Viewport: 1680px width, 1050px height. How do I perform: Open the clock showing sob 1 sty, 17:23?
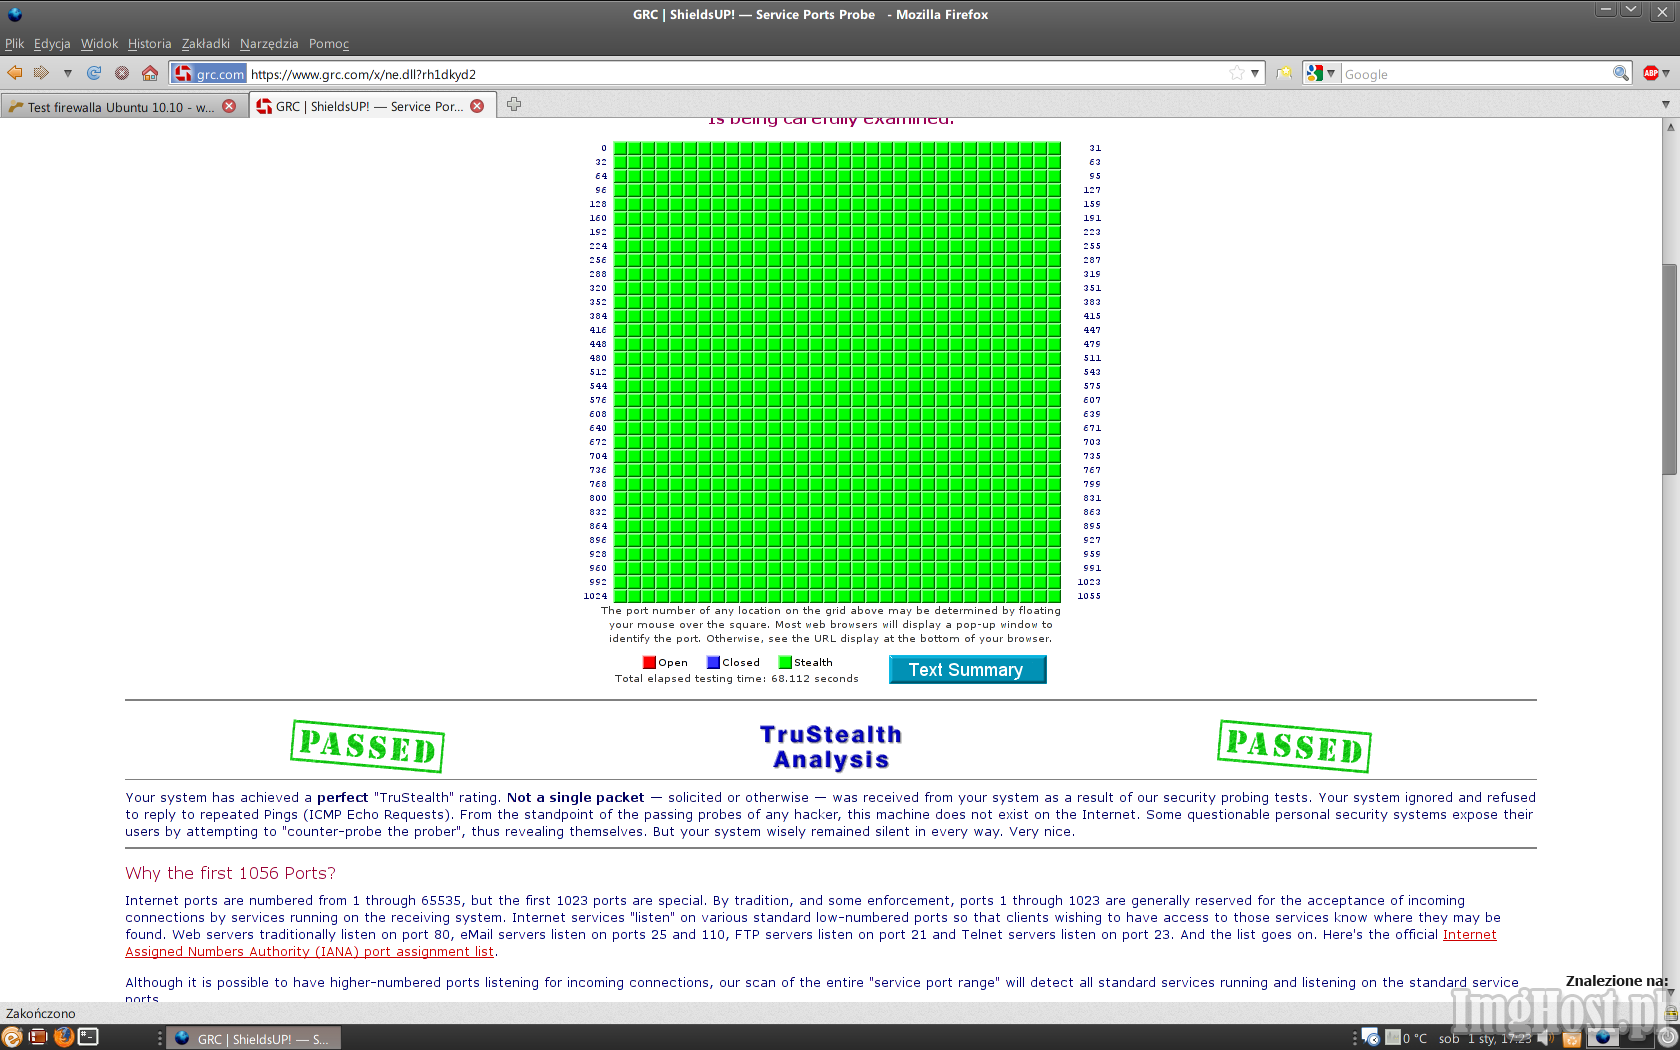(x=1485, y=1038)
